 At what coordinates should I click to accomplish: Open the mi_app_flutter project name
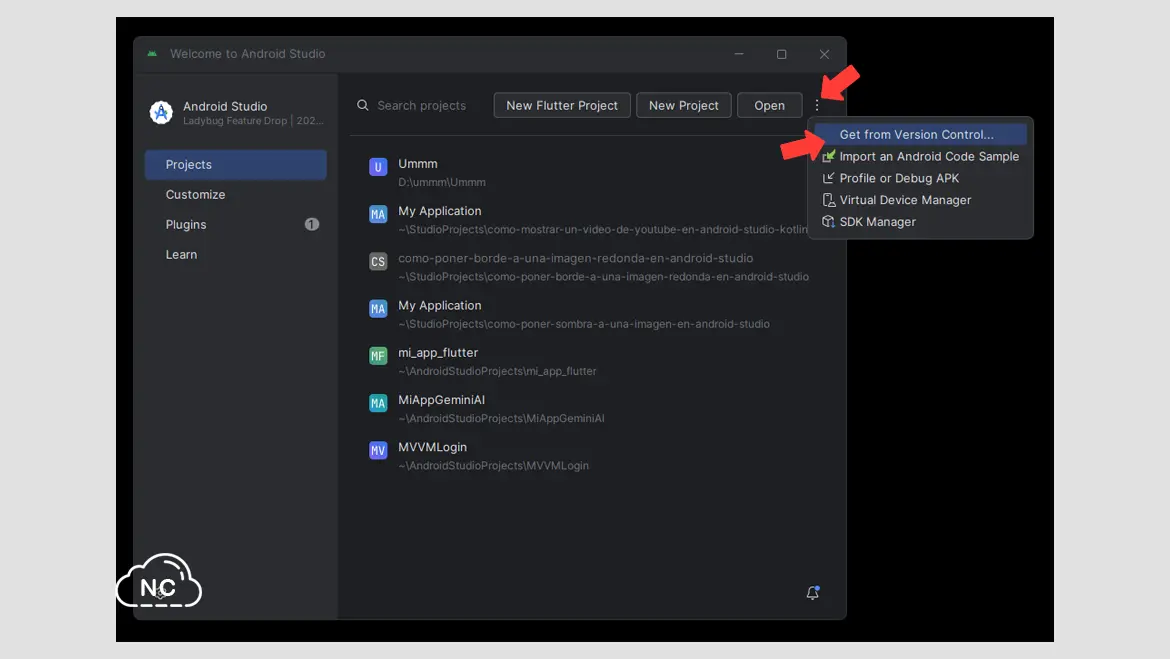point(438,352)
